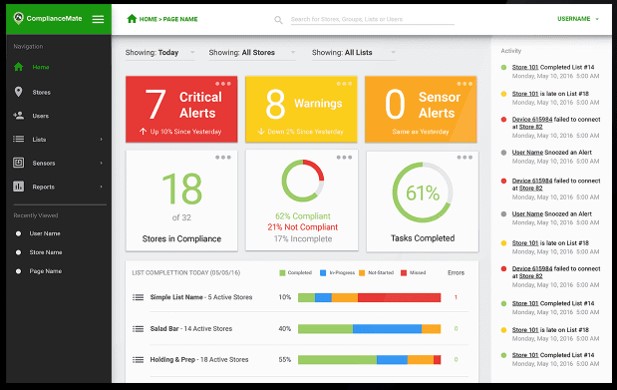617x390 pixels.
Task: Expand the Lists submenu chevron
Action: (x=101, y=139)
